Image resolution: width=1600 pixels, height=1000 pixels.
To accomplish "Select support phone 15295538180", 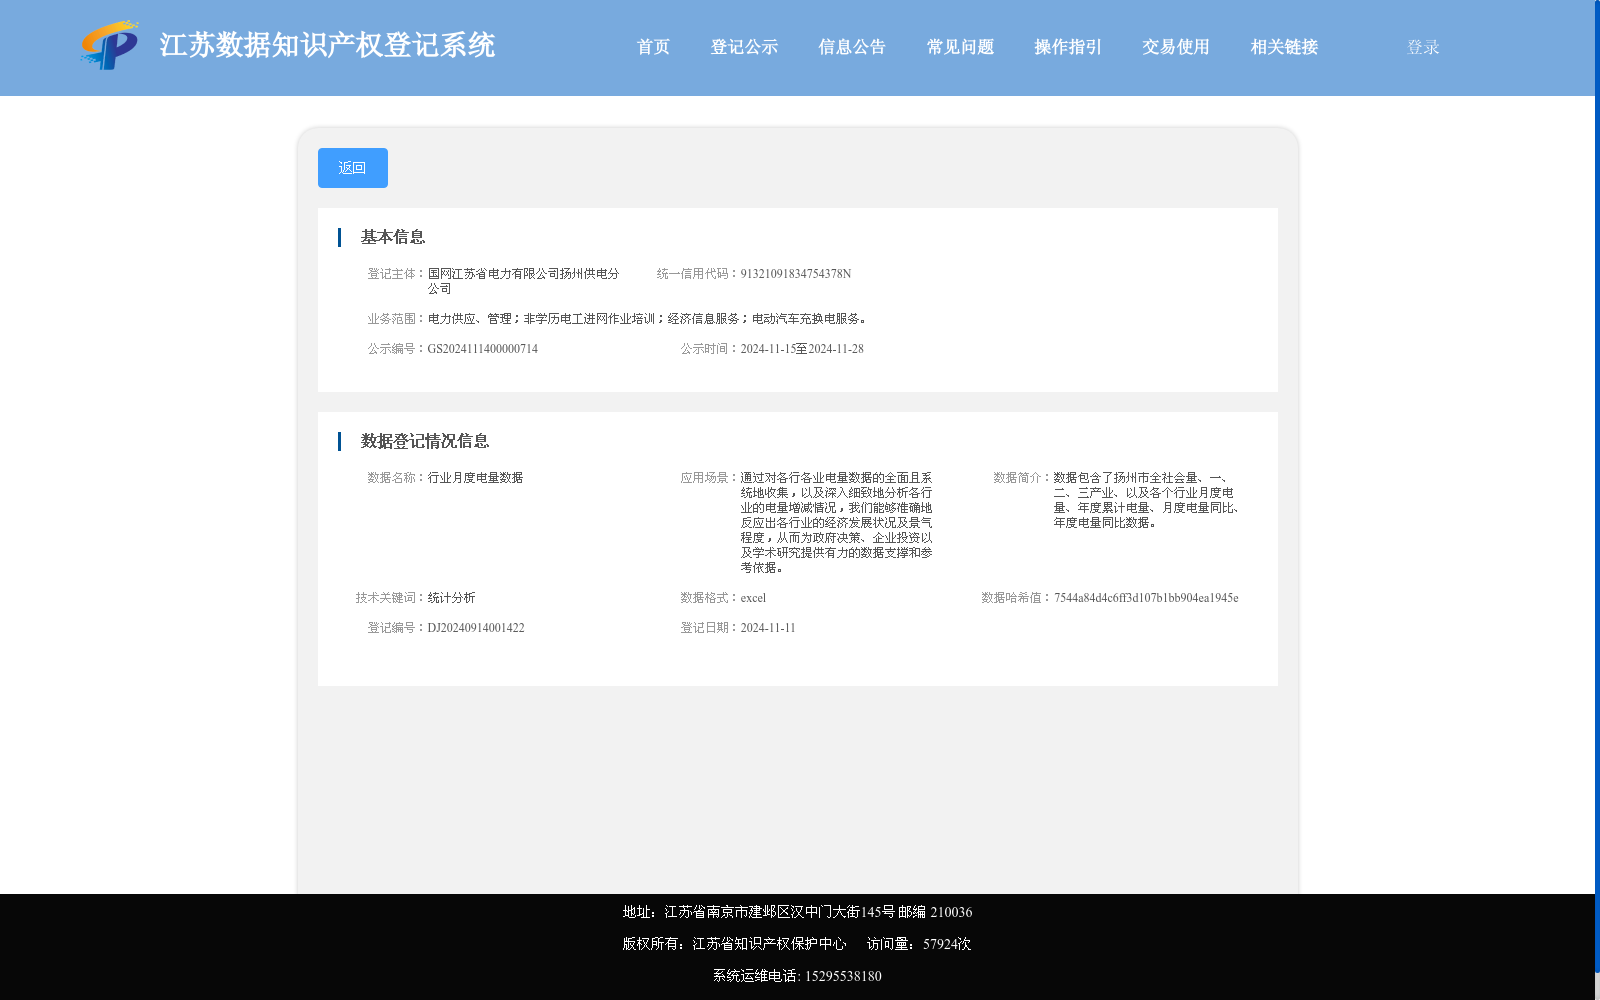I will pyautogui.click(x=843, y=976).
